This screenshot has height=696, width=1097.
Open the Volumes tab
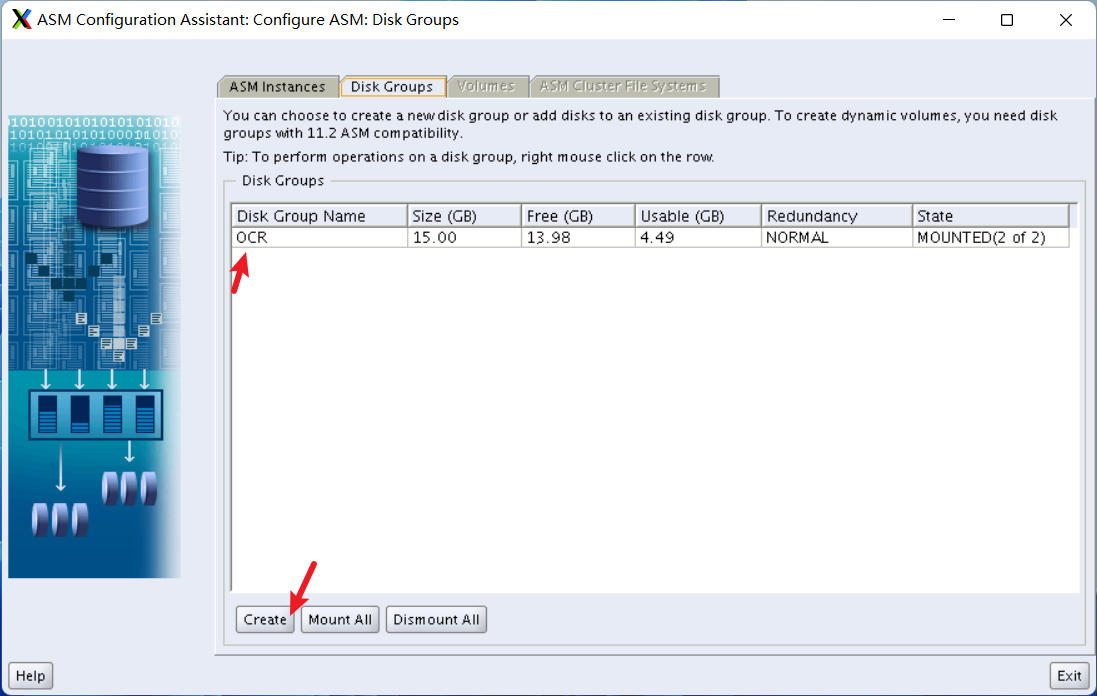click(x=486, y=86)
